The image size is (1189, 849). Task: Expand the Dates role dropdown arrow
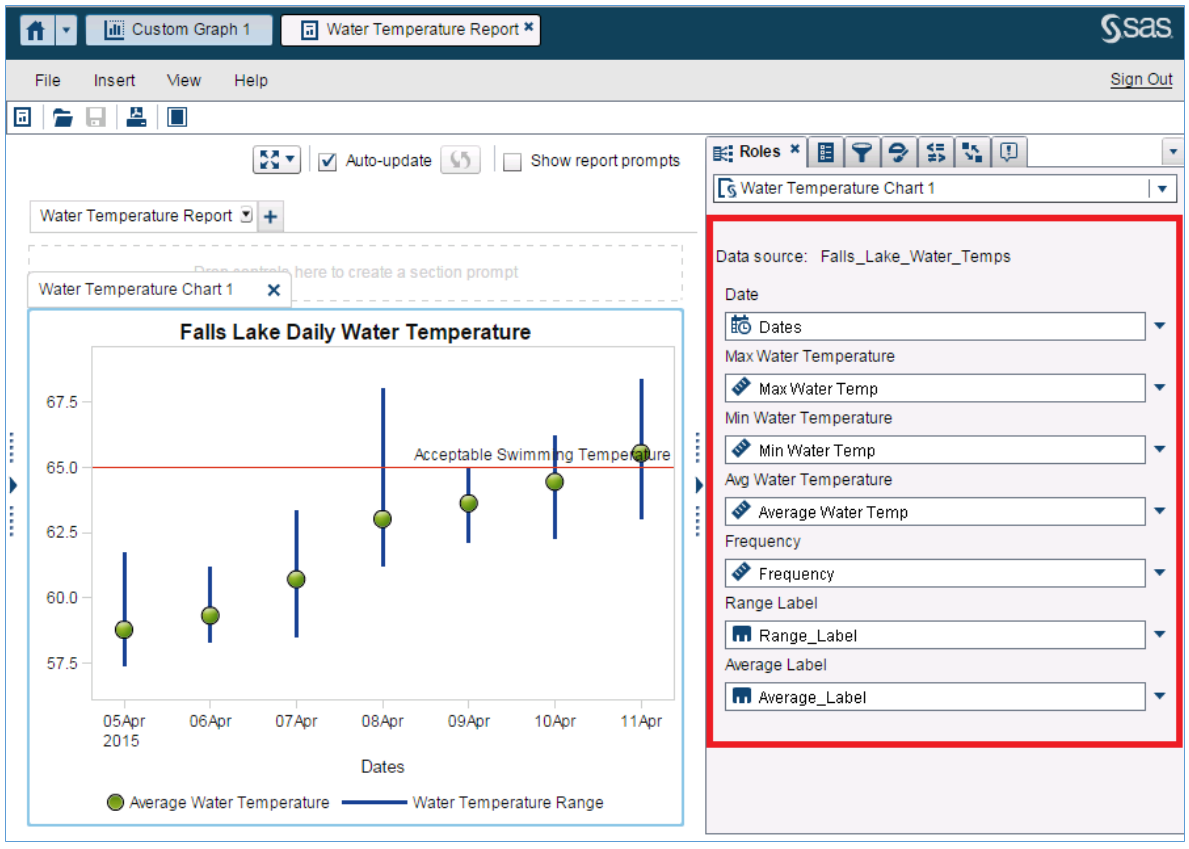coord(1160,326)
